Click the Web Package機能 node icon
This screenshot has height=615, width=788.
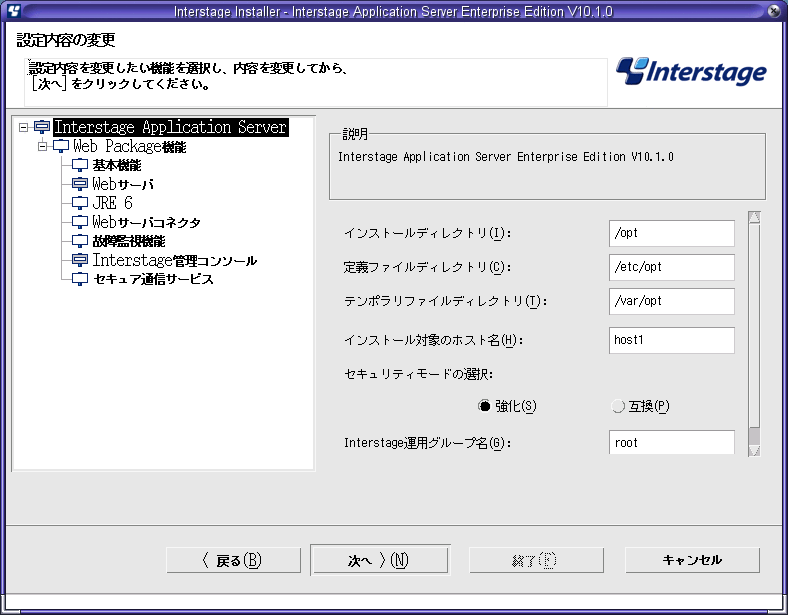[x=61, y=146]
